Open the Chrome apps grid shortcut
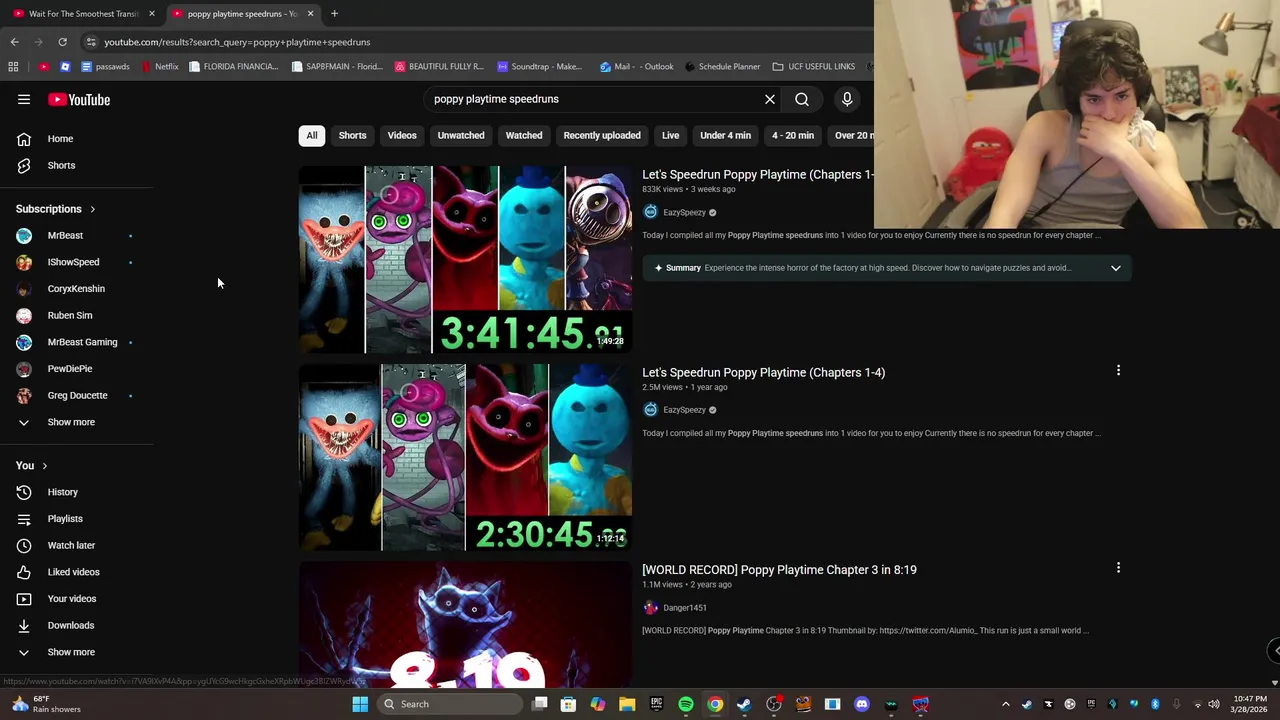The image size is (1280, 720). (13, 67)
